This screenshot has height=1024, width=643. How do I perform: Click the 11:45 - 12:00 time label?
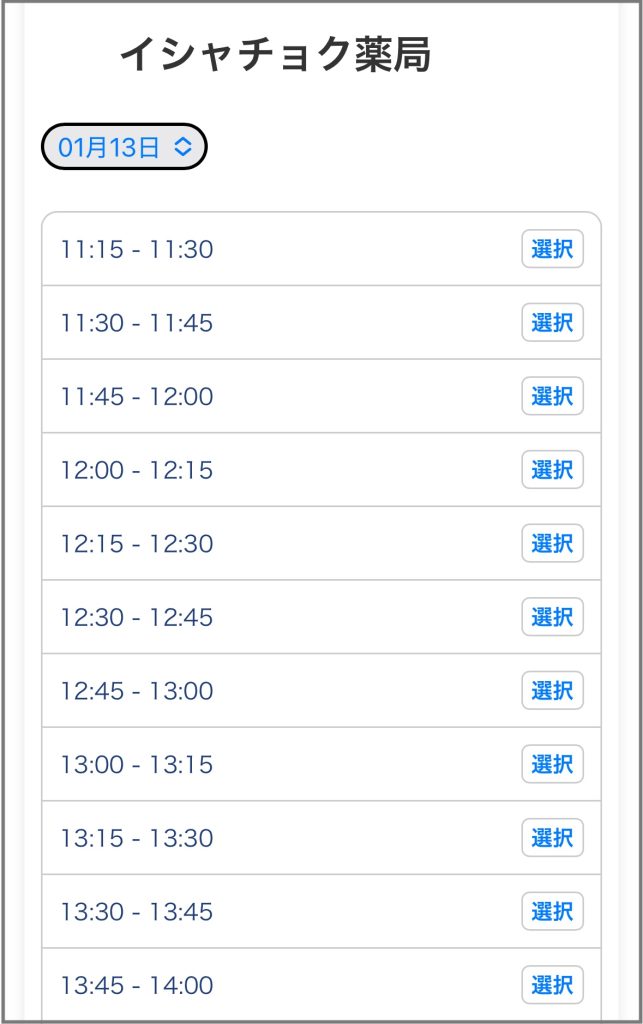[x=137, y=396]
